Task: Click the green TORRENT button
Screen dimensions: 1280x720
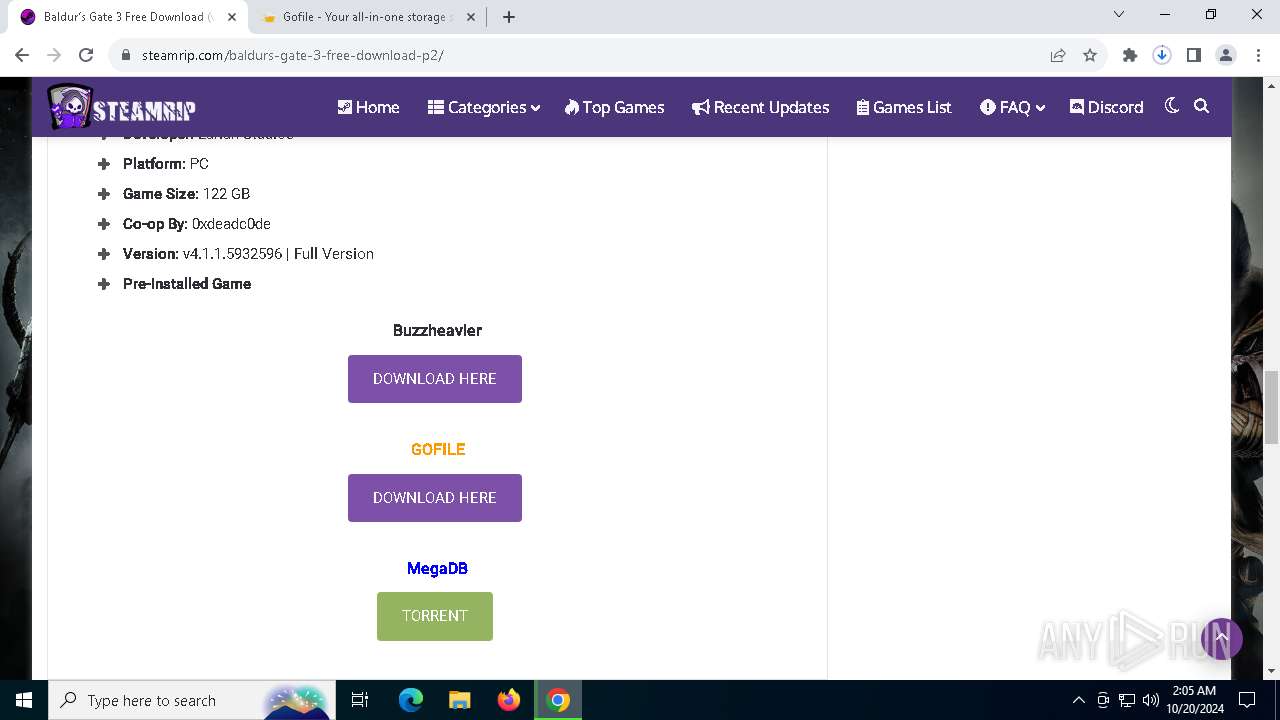Action: 435,616
